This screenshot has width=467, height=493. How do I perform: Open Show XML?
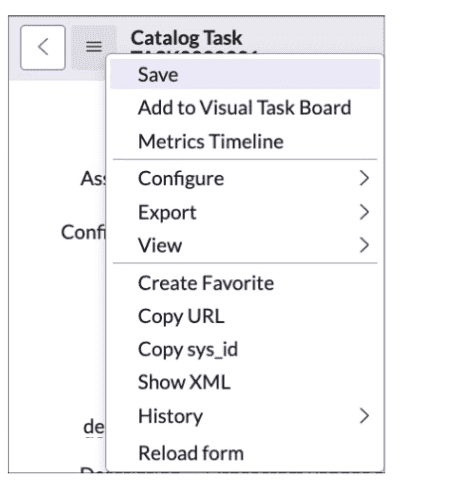click(x=245, y=382)
